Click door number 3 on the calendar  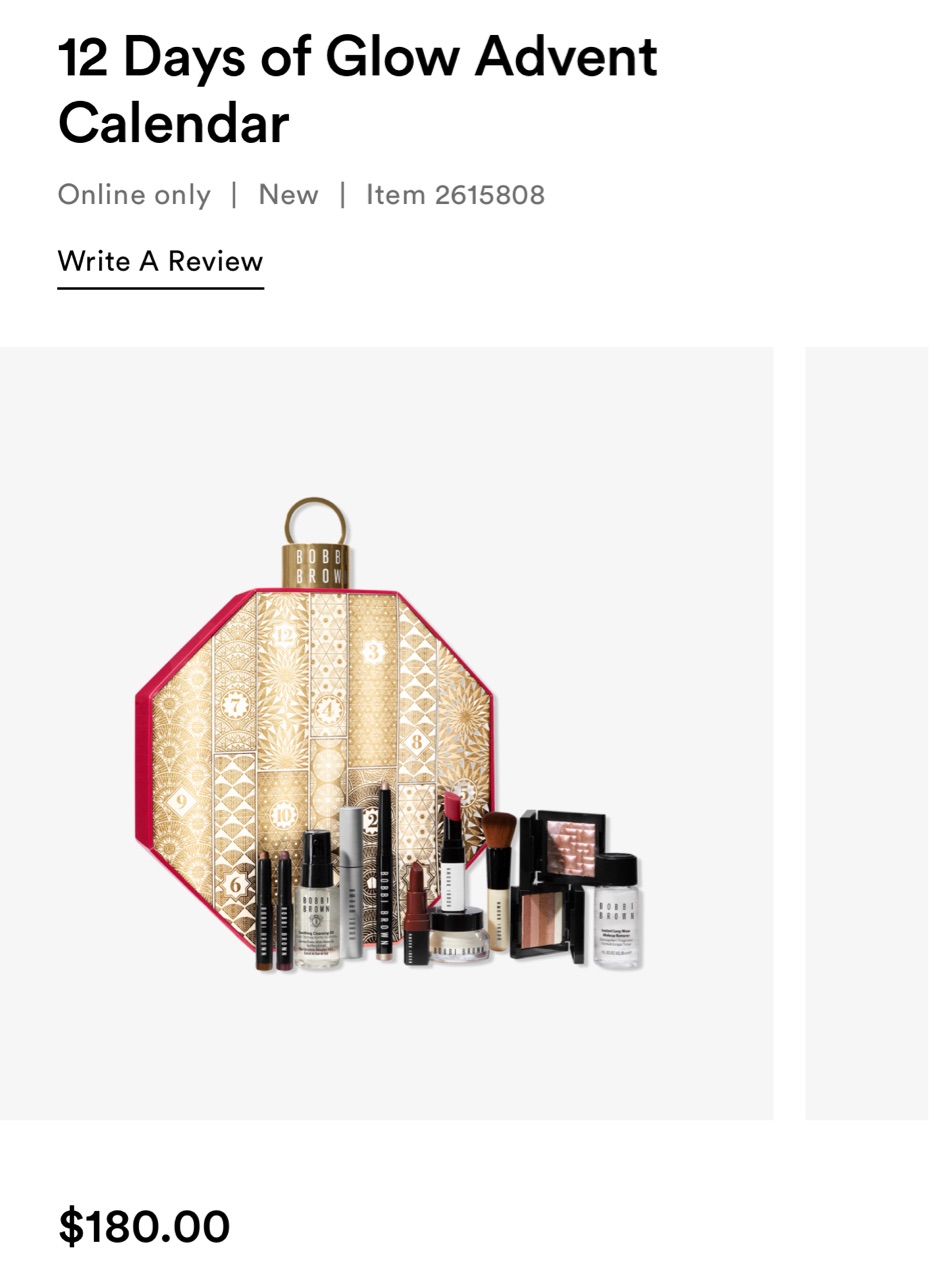click(x=373, y=653)
